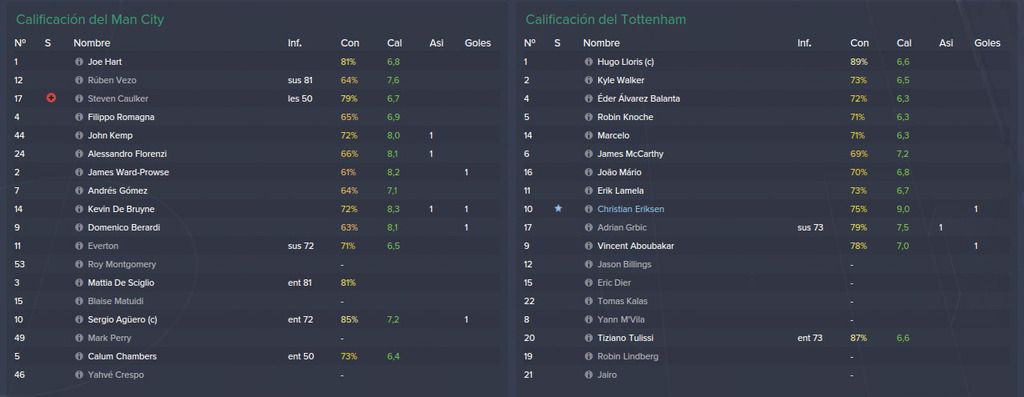Click the star icon next to Christian Eriksen

(558, 209)
